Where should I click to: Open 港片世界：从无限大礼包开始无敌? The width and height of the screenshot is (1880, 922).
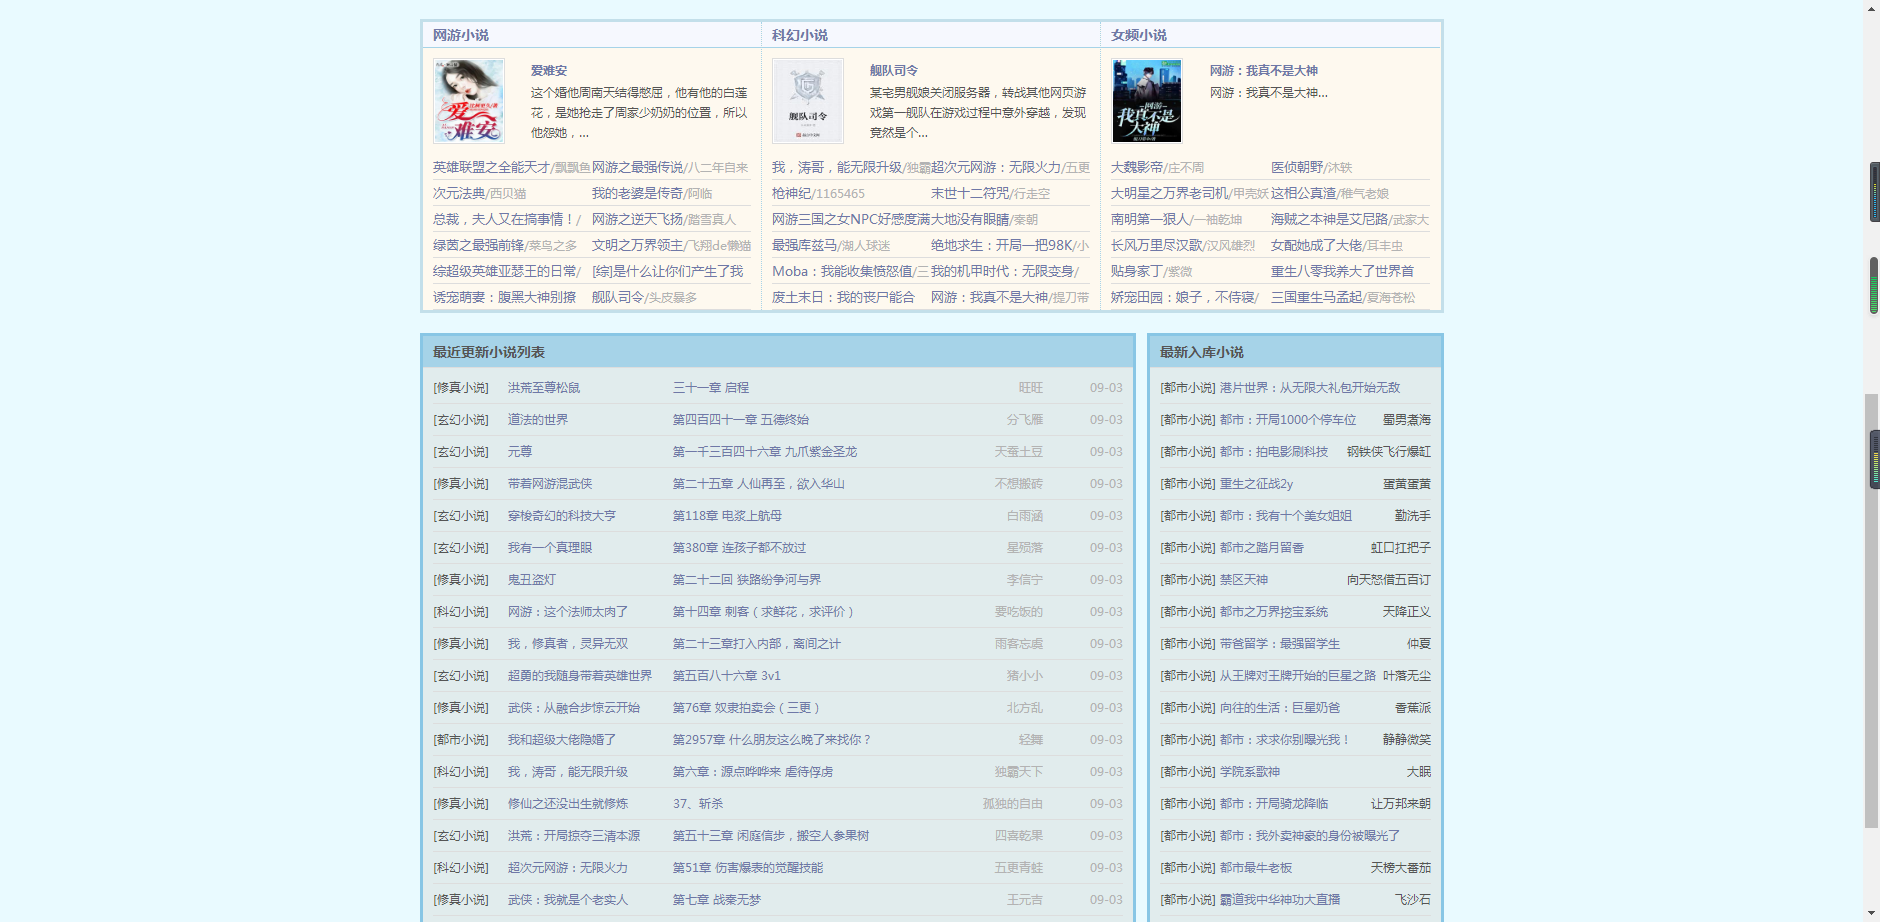click(x=1310, y=388)
